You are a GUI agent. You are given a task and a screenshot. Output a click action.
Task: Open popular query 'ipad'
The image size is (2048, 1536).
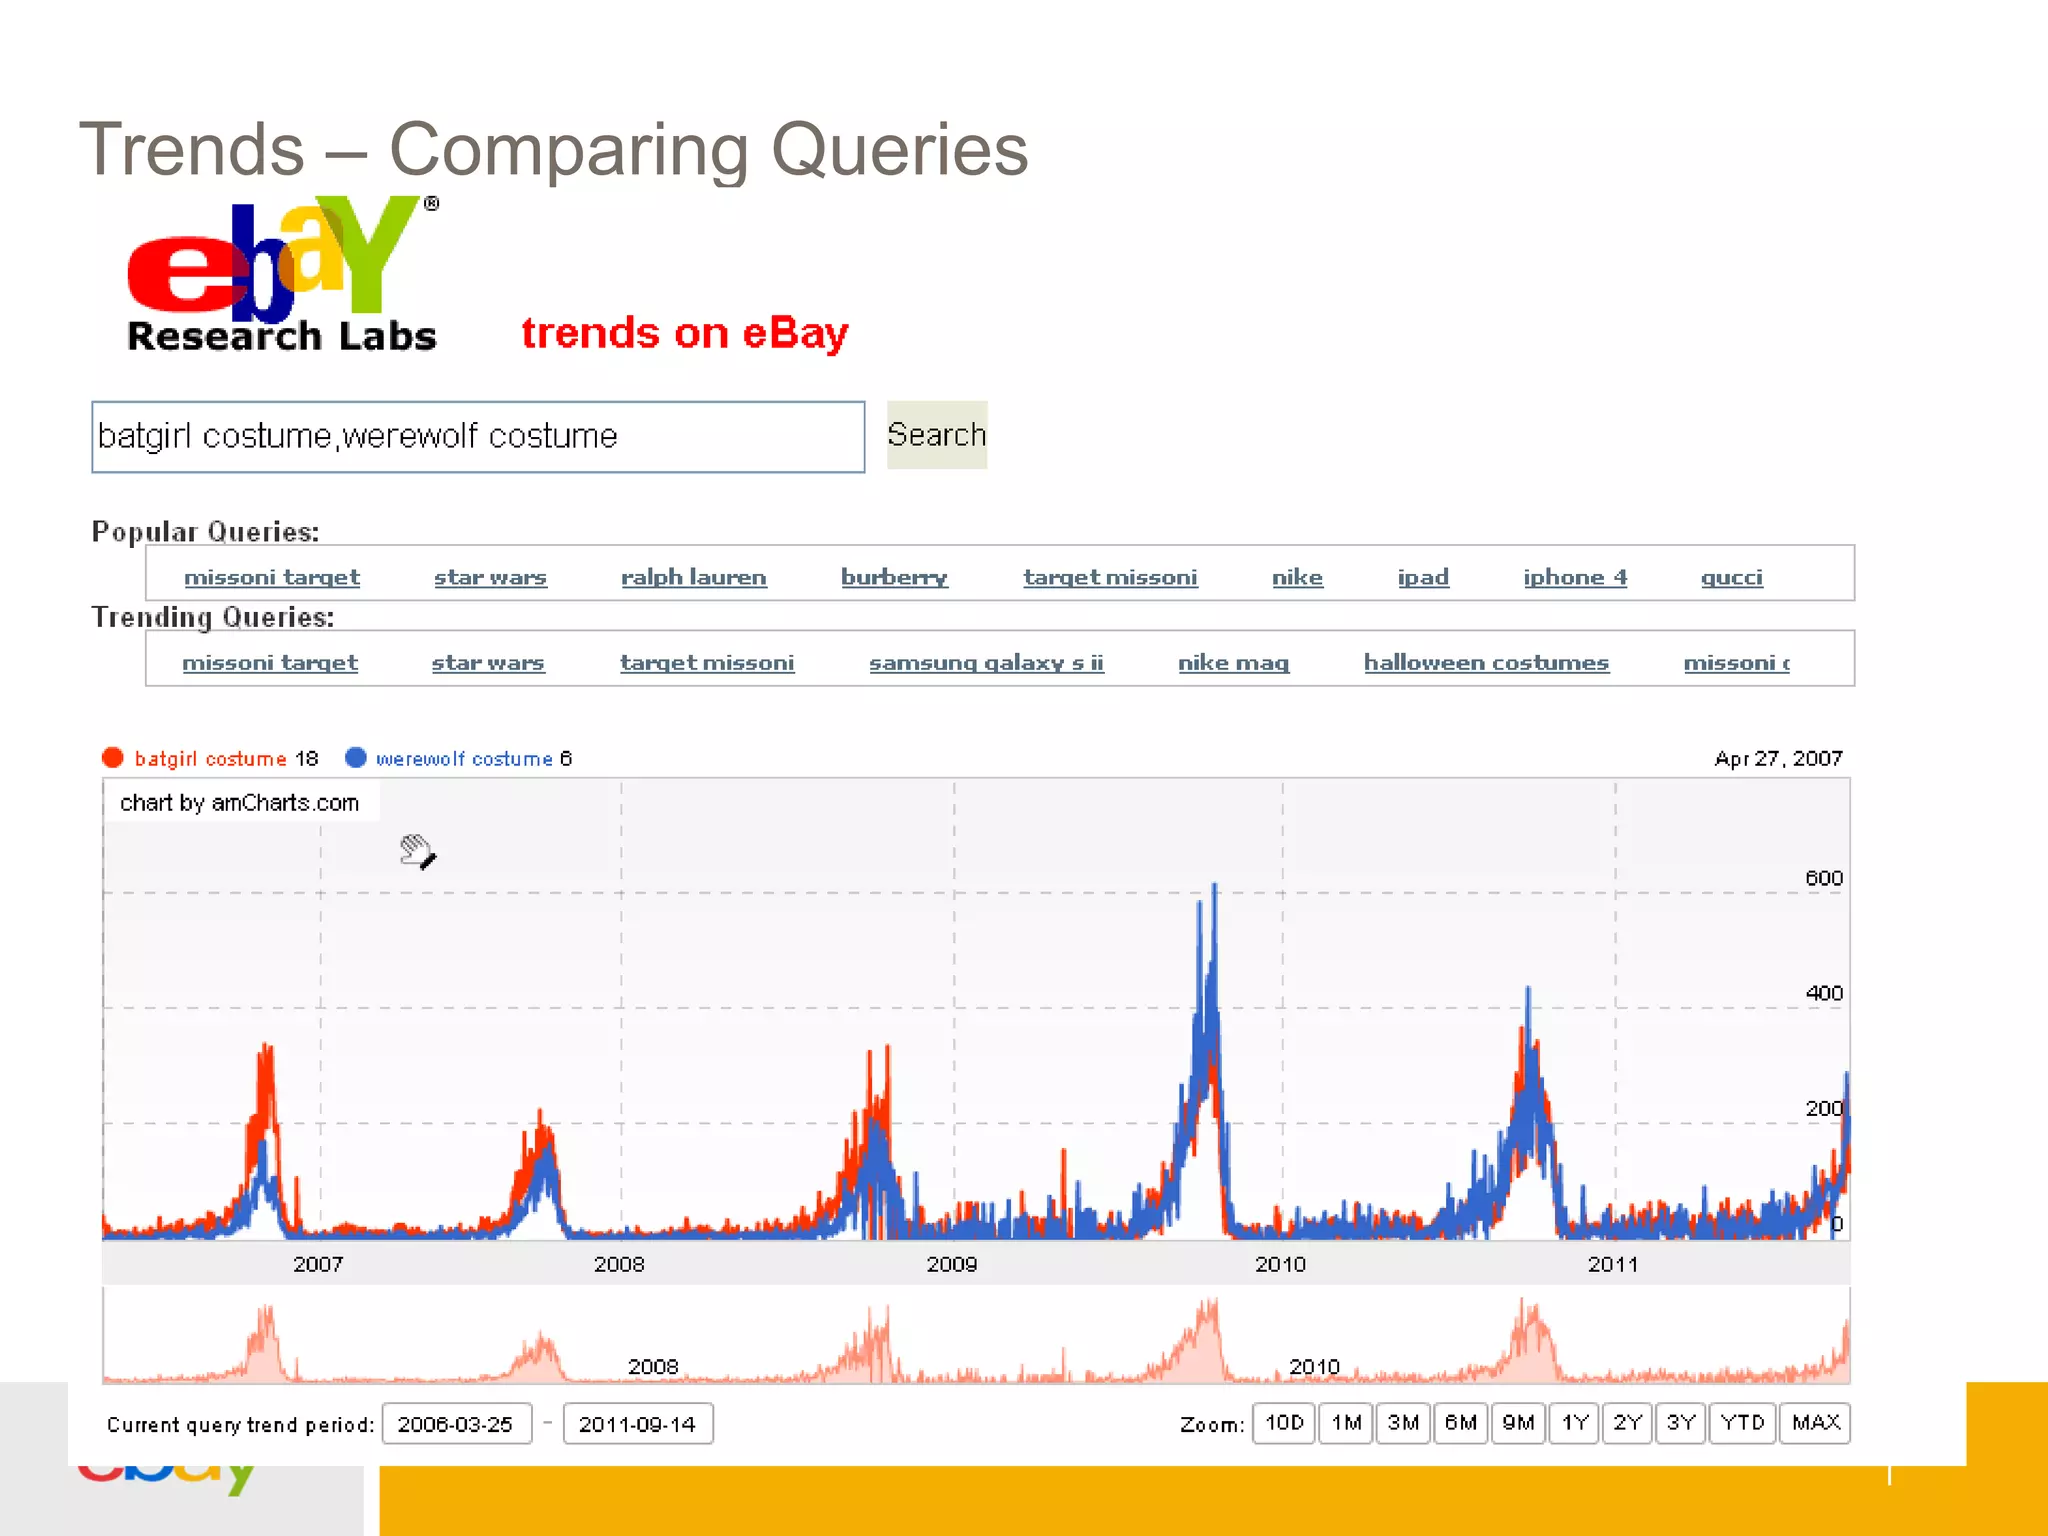(x=1423, y=577)
